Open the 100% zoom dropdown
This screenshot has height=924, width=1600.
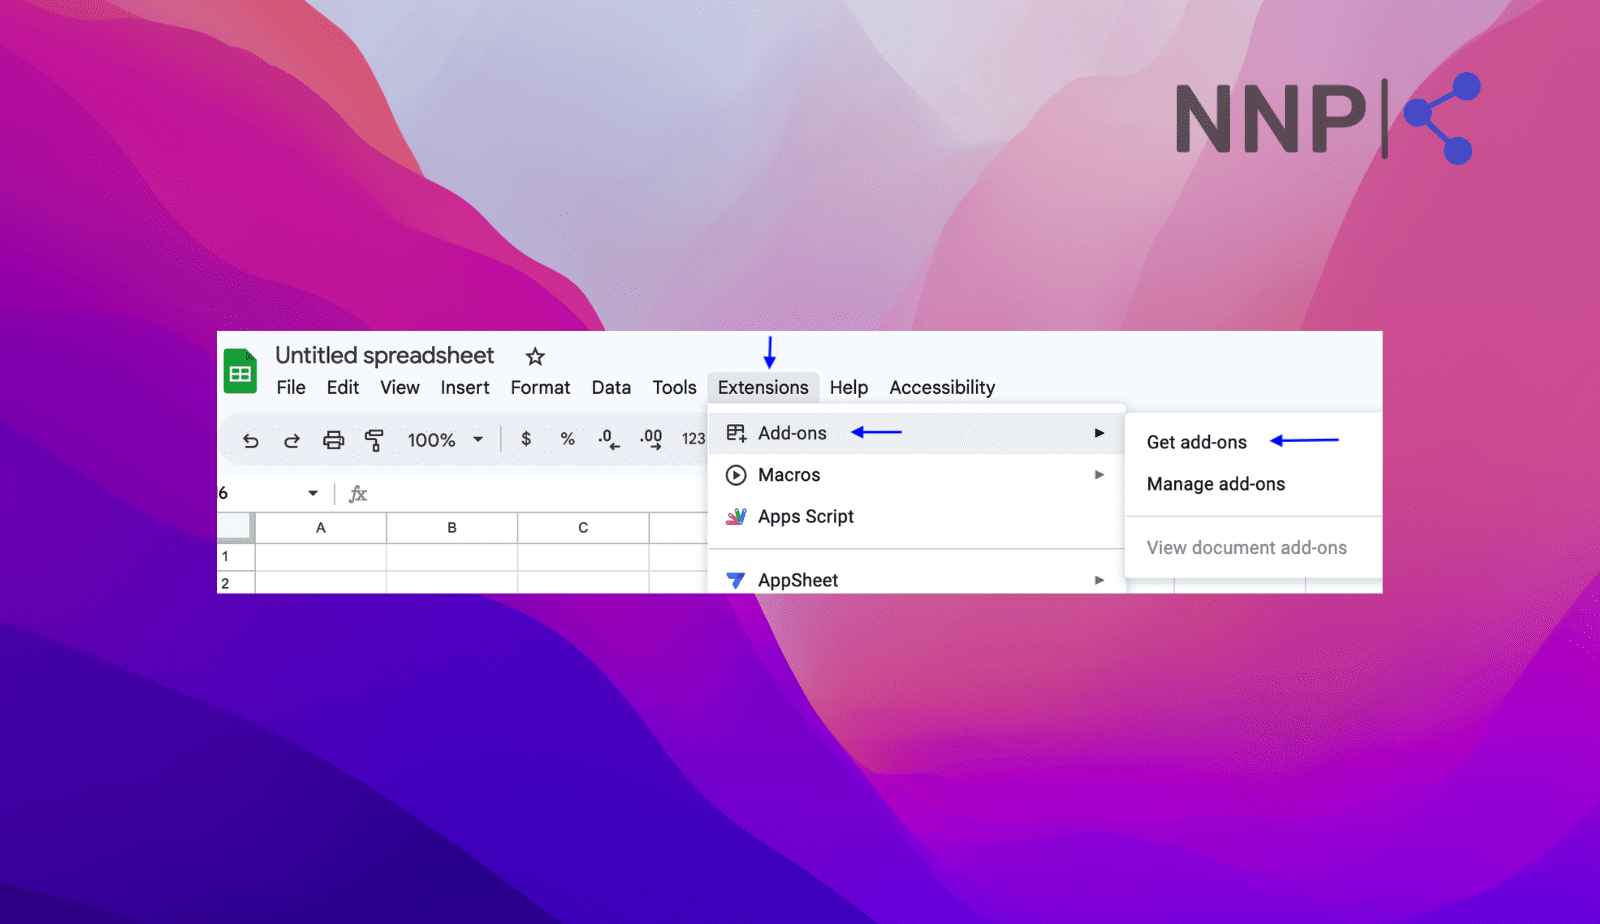click(445, 440)
